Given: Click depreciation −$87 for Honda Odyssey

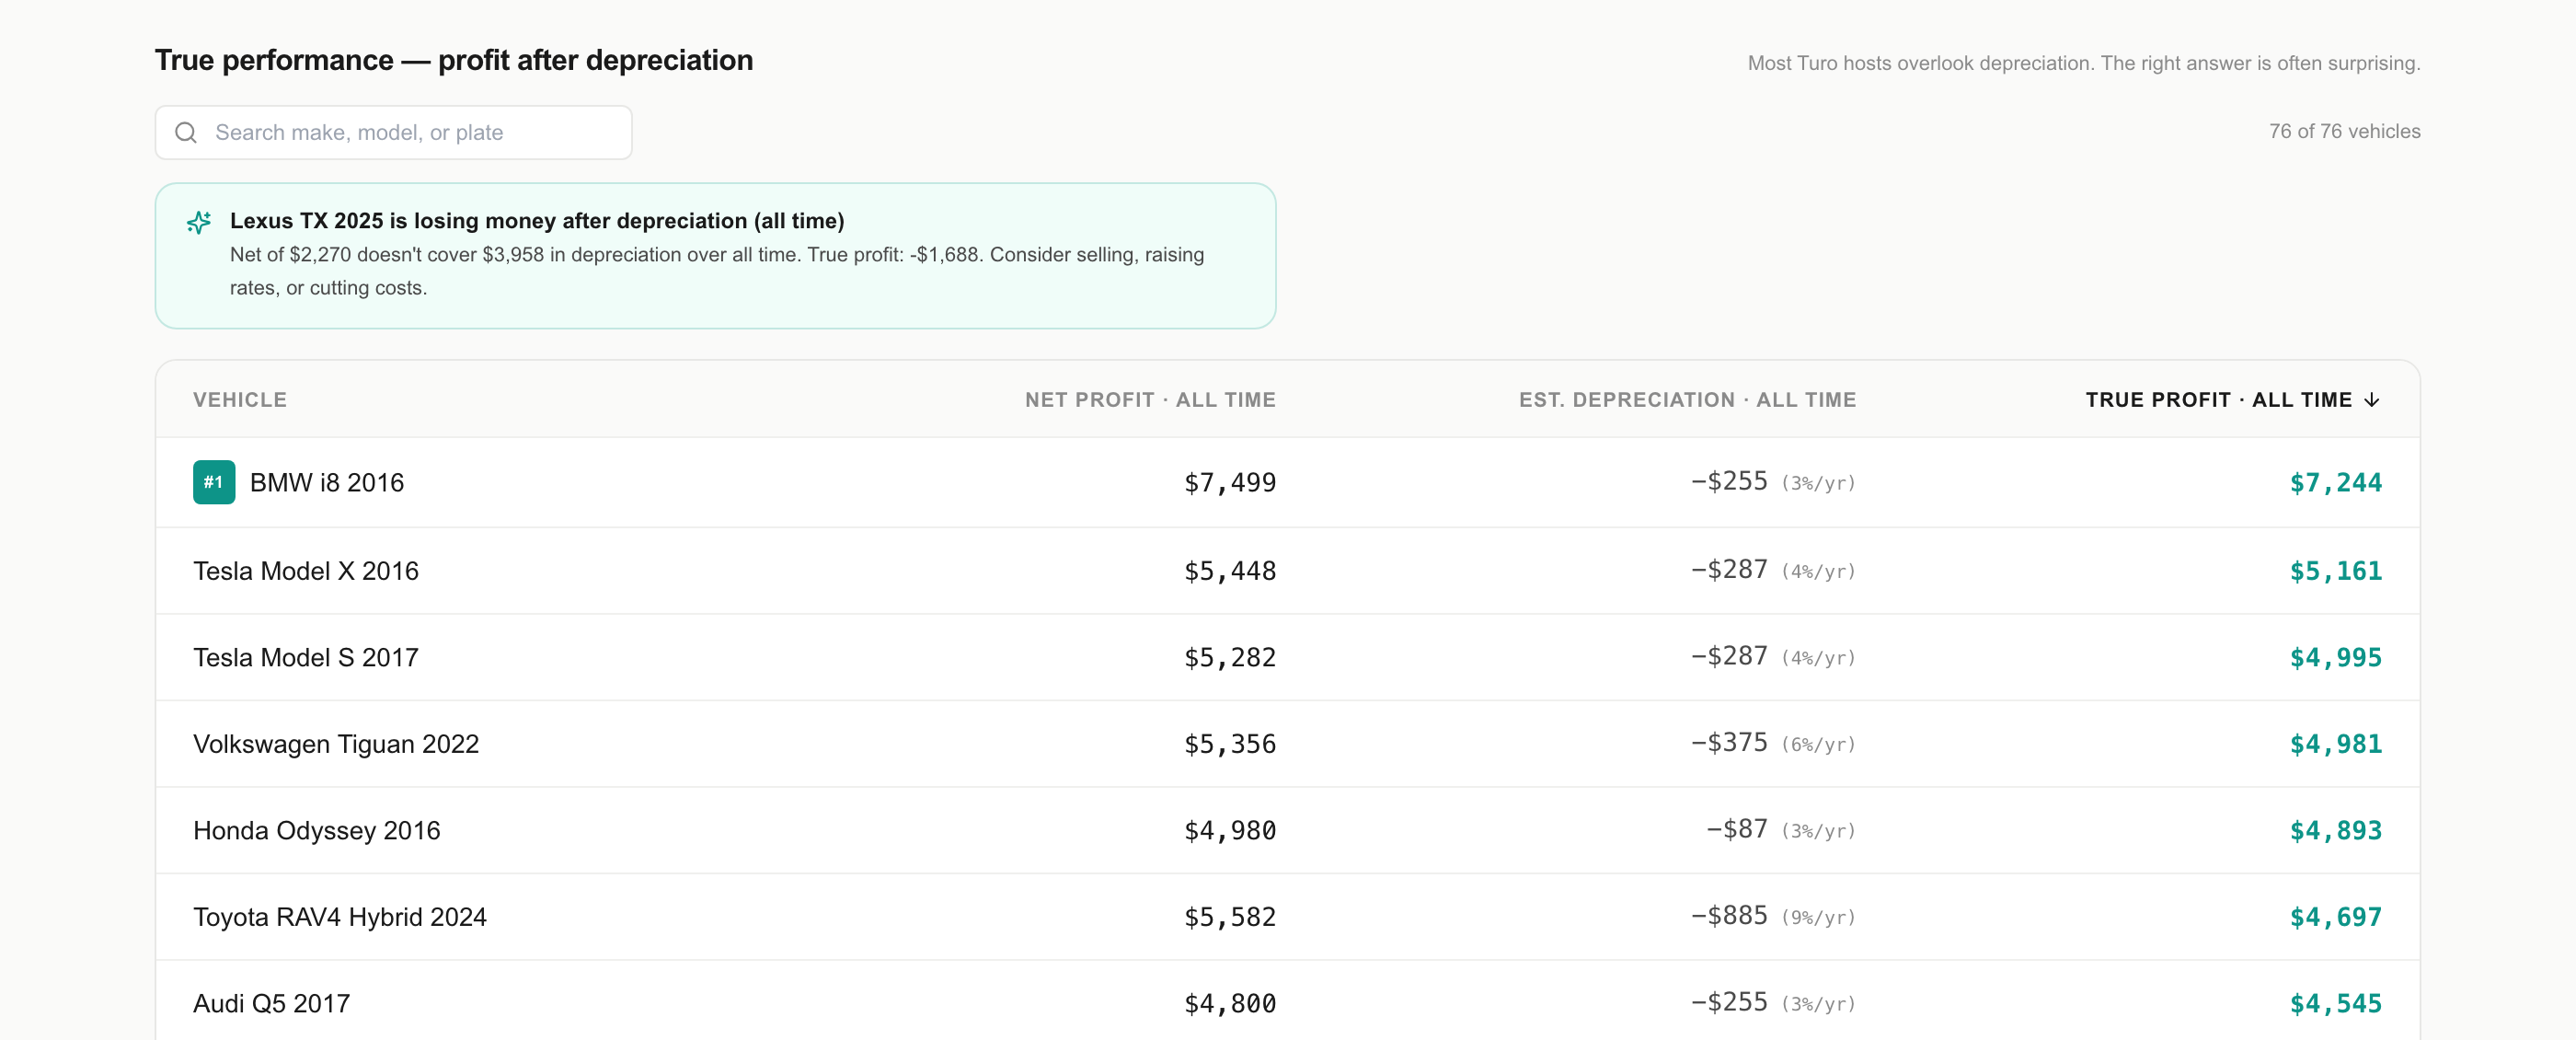Looking at the screenshot, I should tap(1737, 830).
